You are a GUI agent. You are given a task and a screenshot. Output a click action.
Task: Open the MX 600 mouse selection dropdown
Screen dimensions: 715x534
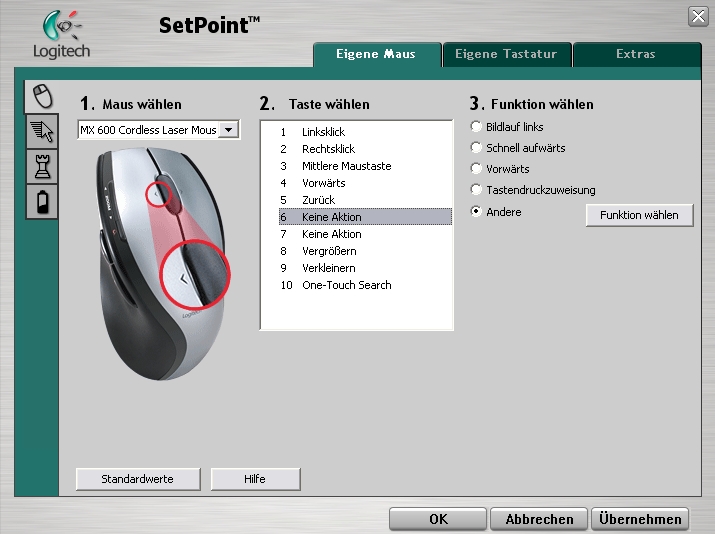[x=228, y=130]
